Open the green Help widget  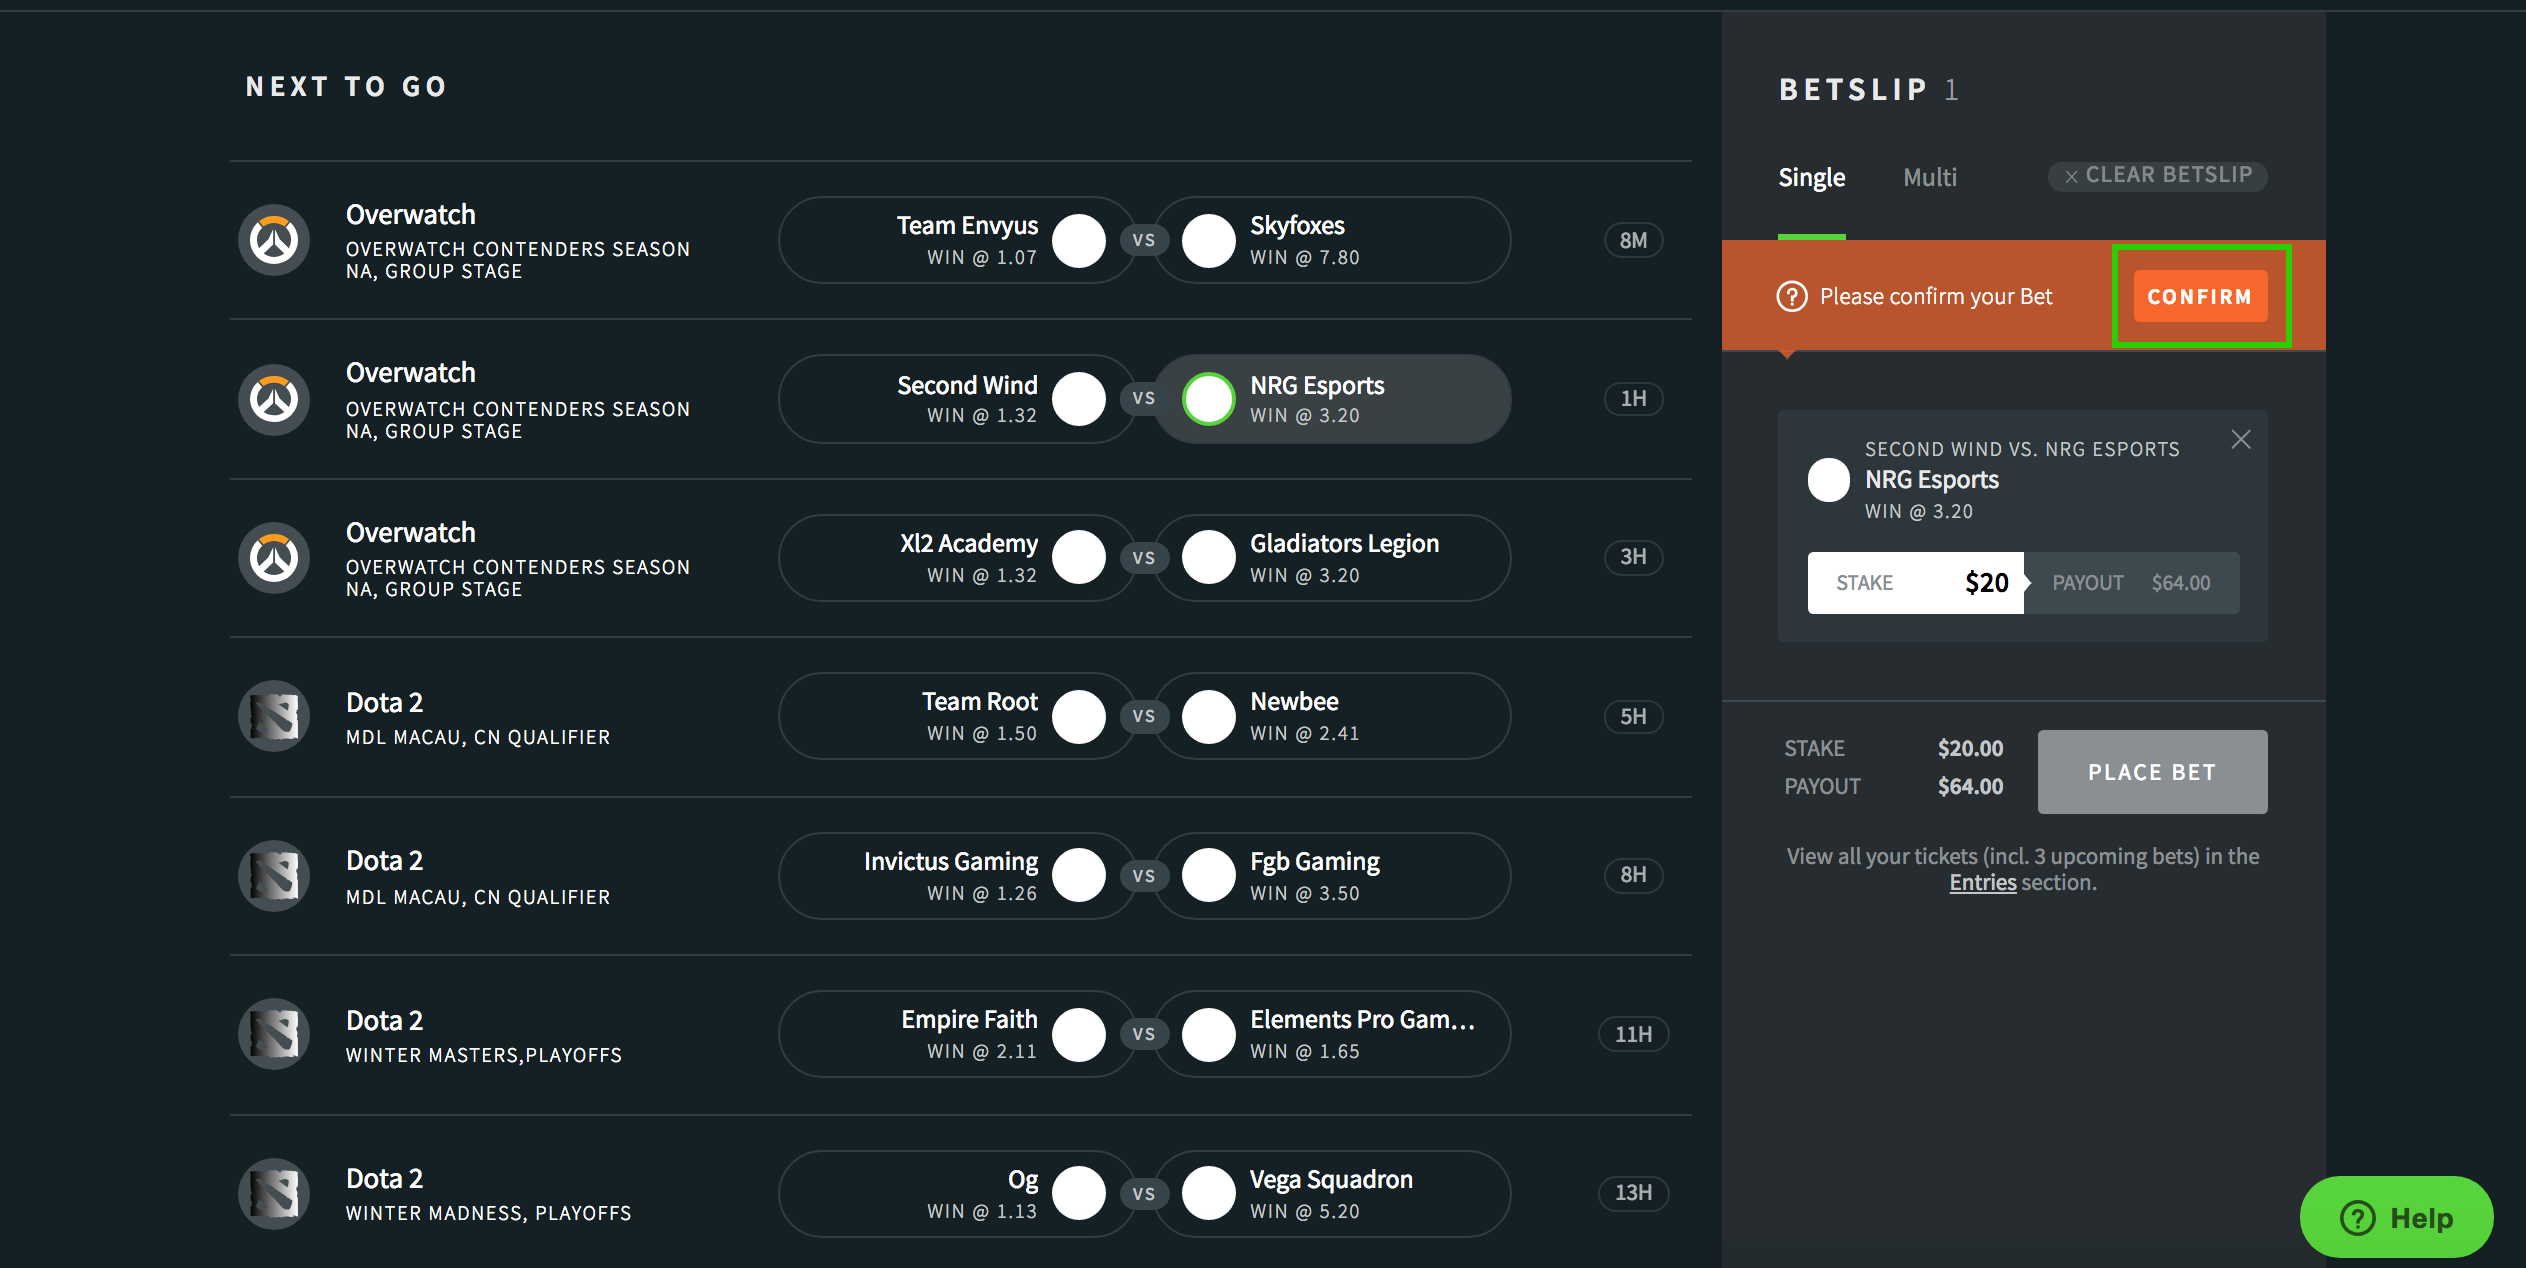point(2396,1217)
